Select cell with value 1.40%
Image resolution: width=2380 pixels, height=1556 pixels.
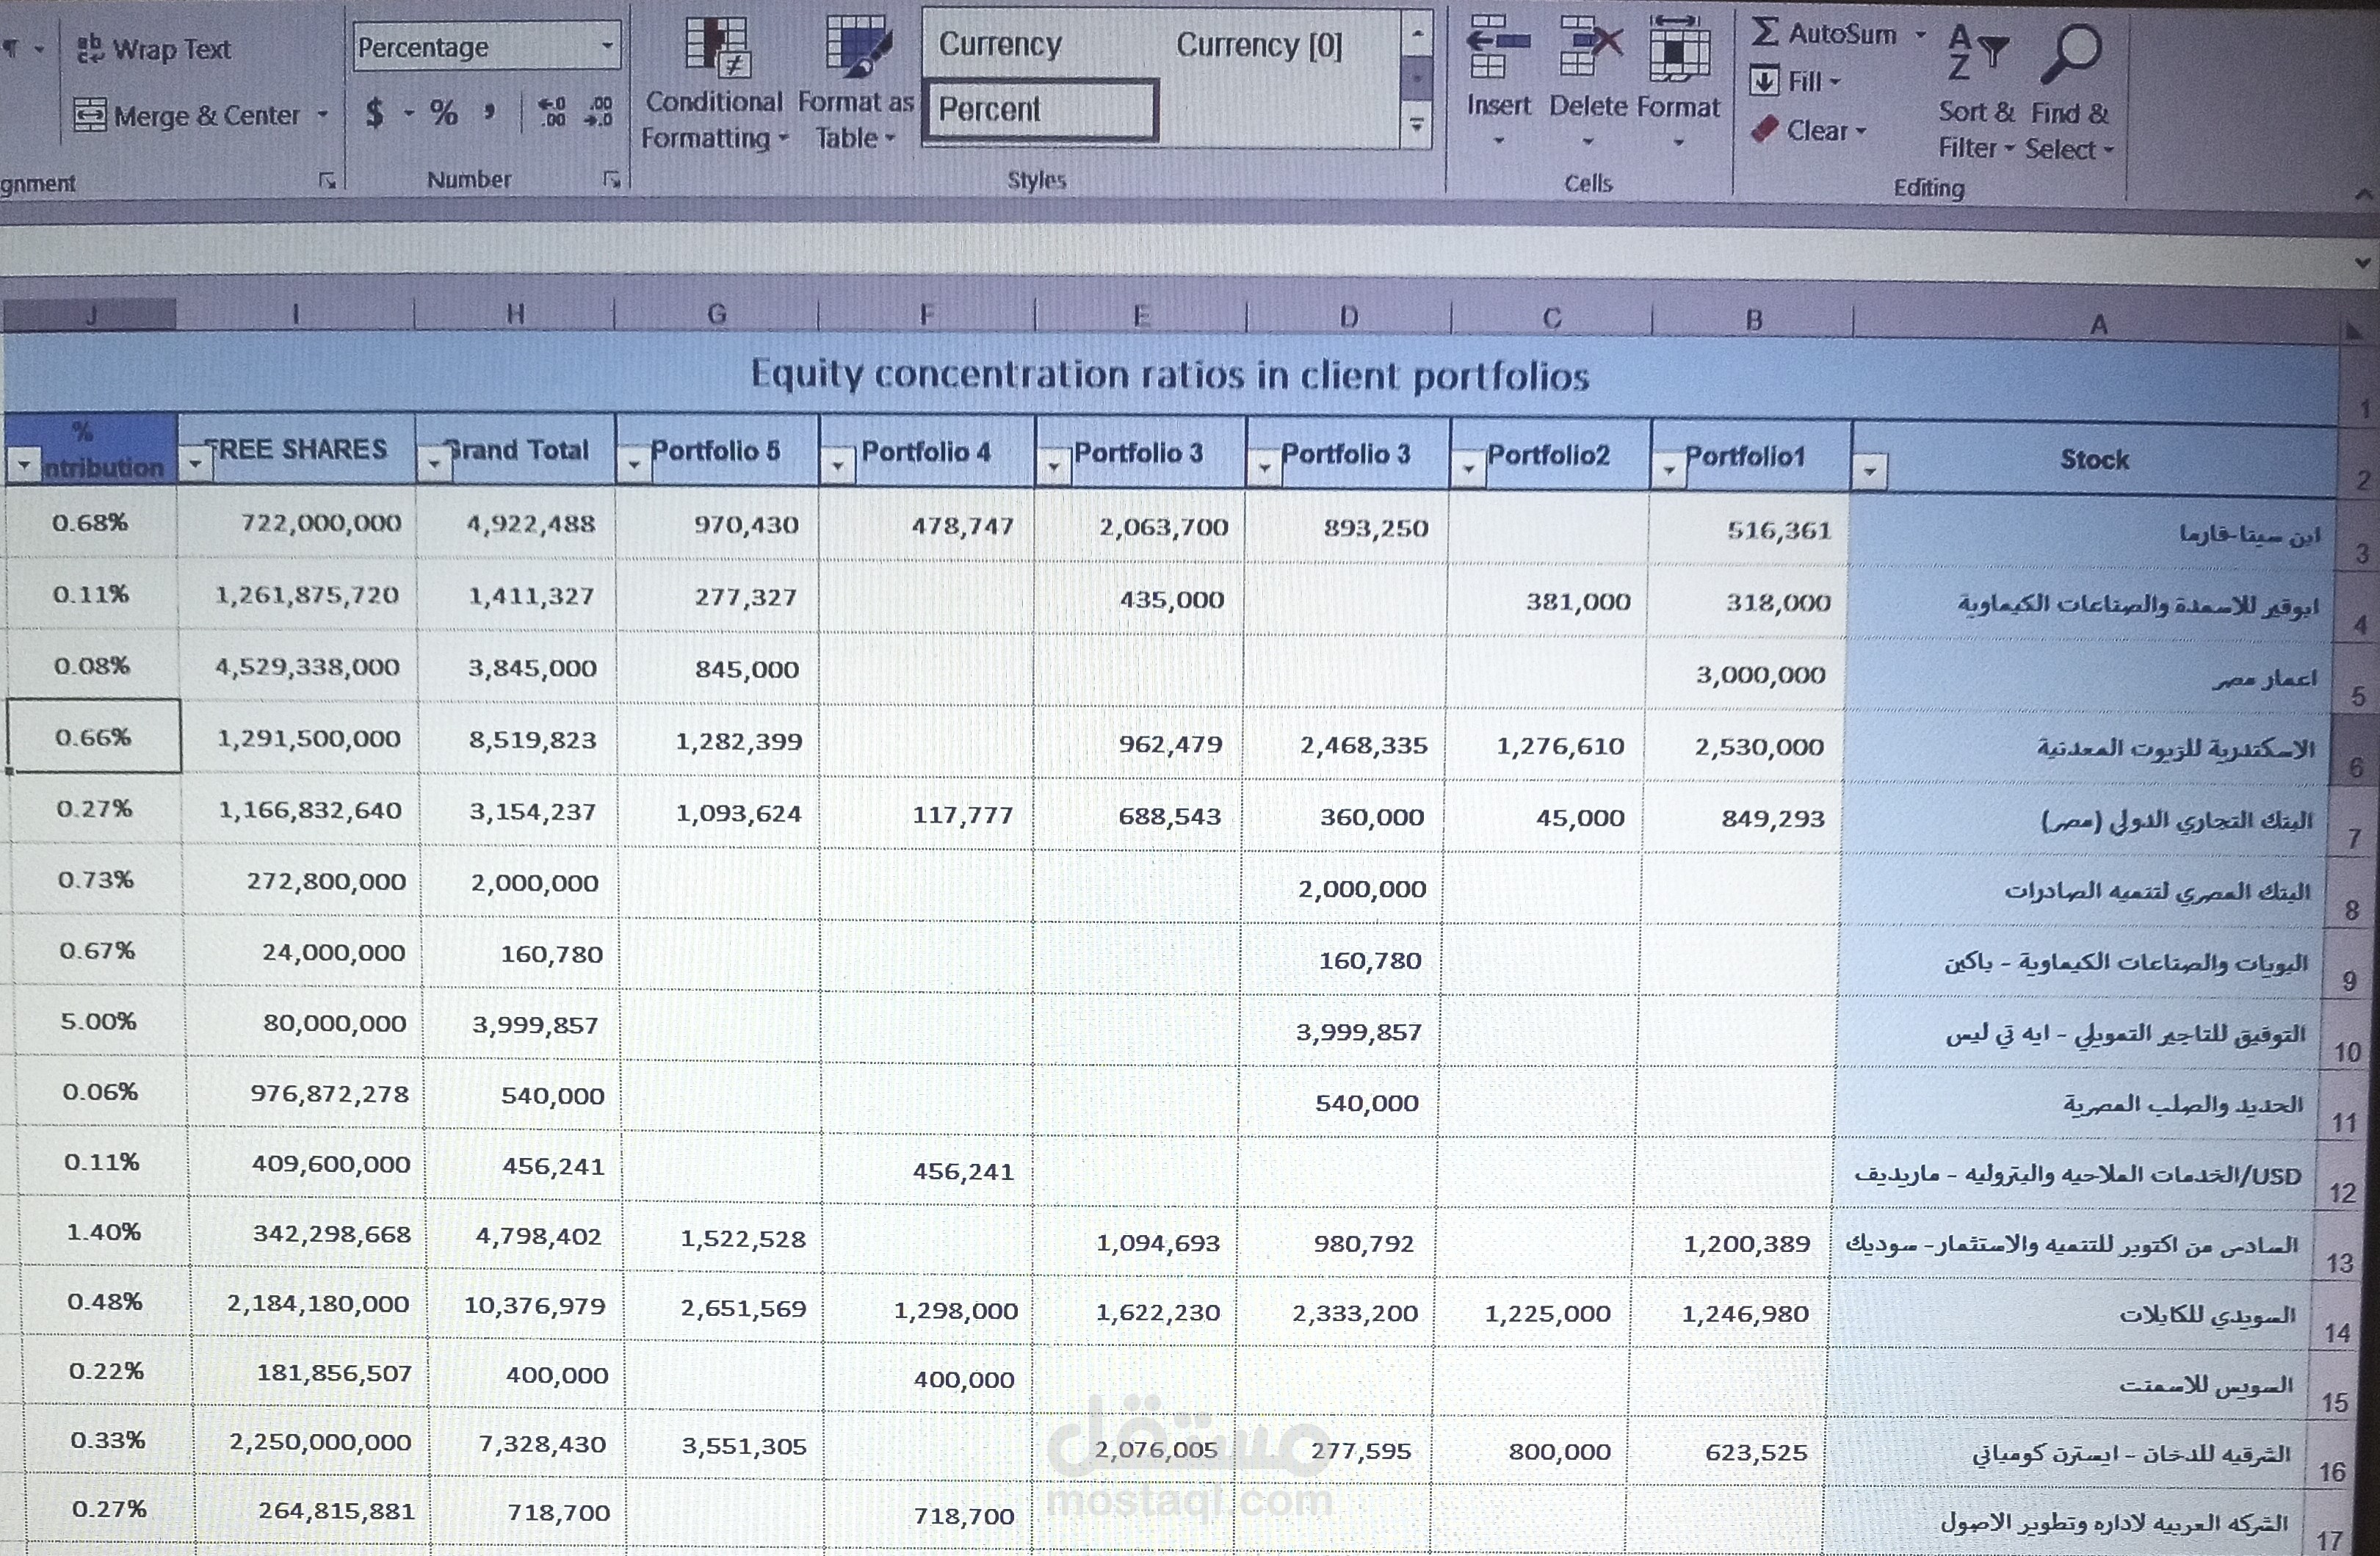coord(103,1231)
